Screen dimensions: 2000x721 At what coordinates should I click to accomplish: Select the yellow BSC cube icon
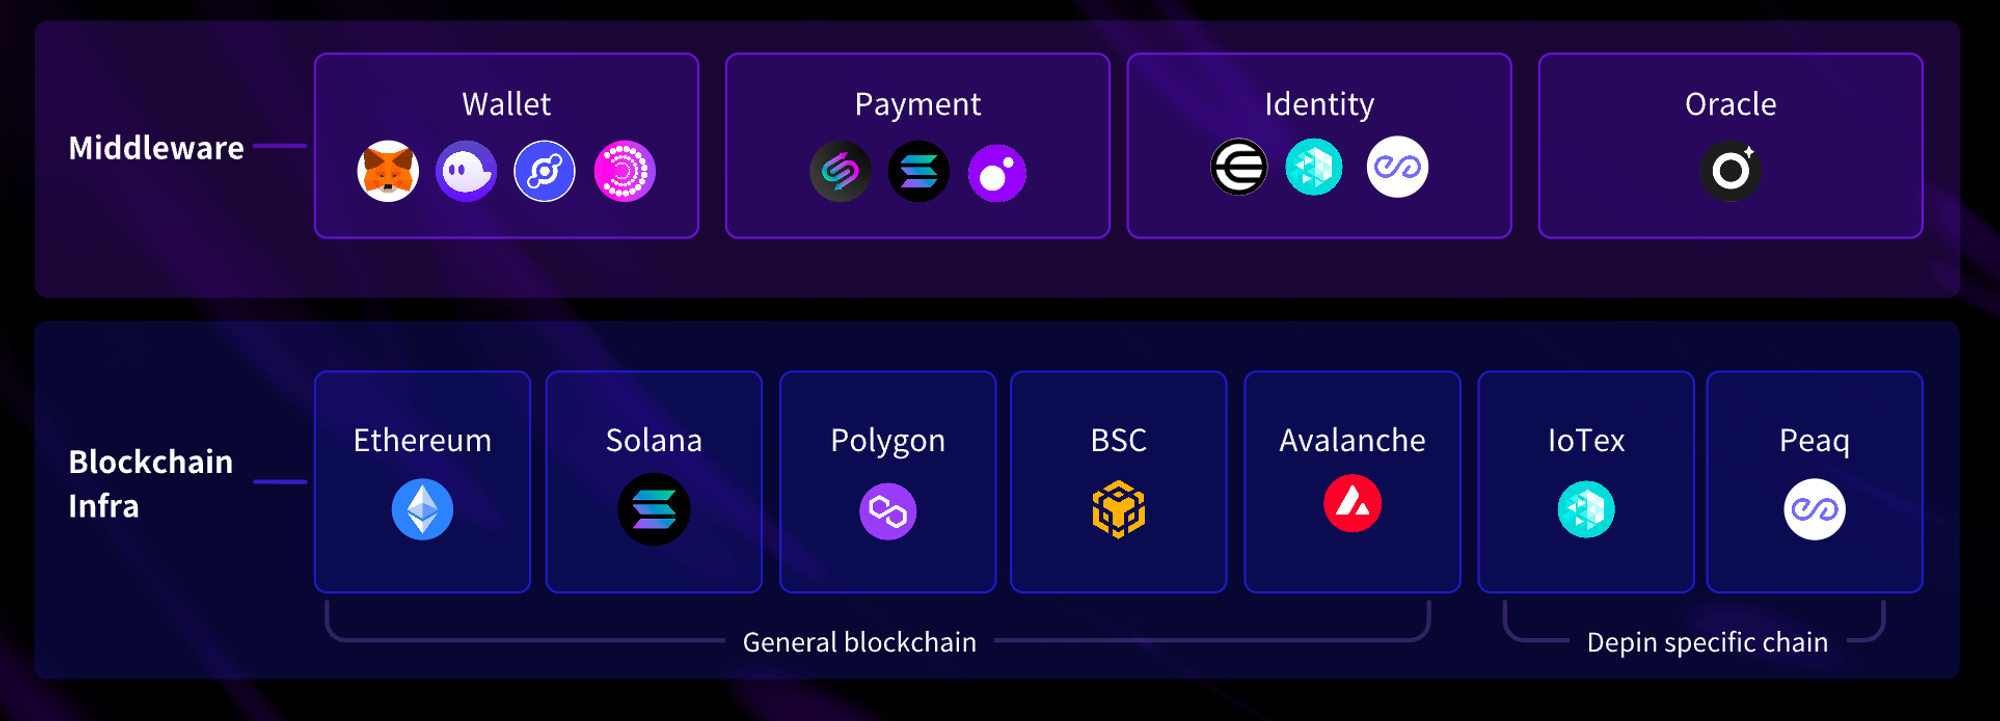click(x=1118, y=508)
